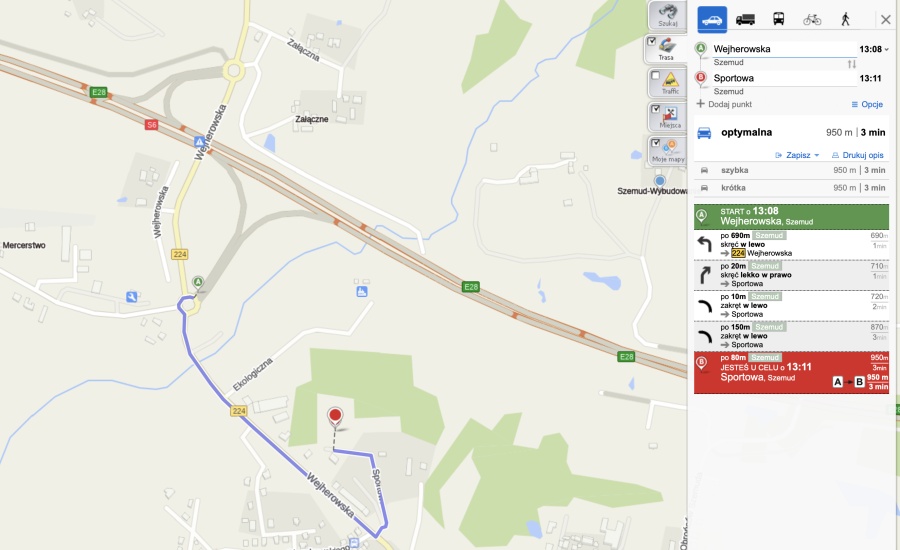Image resolution: width=900 pixels, height=550 pixels.
Task: Swap start and destination arrows
Action: [x=852, y=64]
